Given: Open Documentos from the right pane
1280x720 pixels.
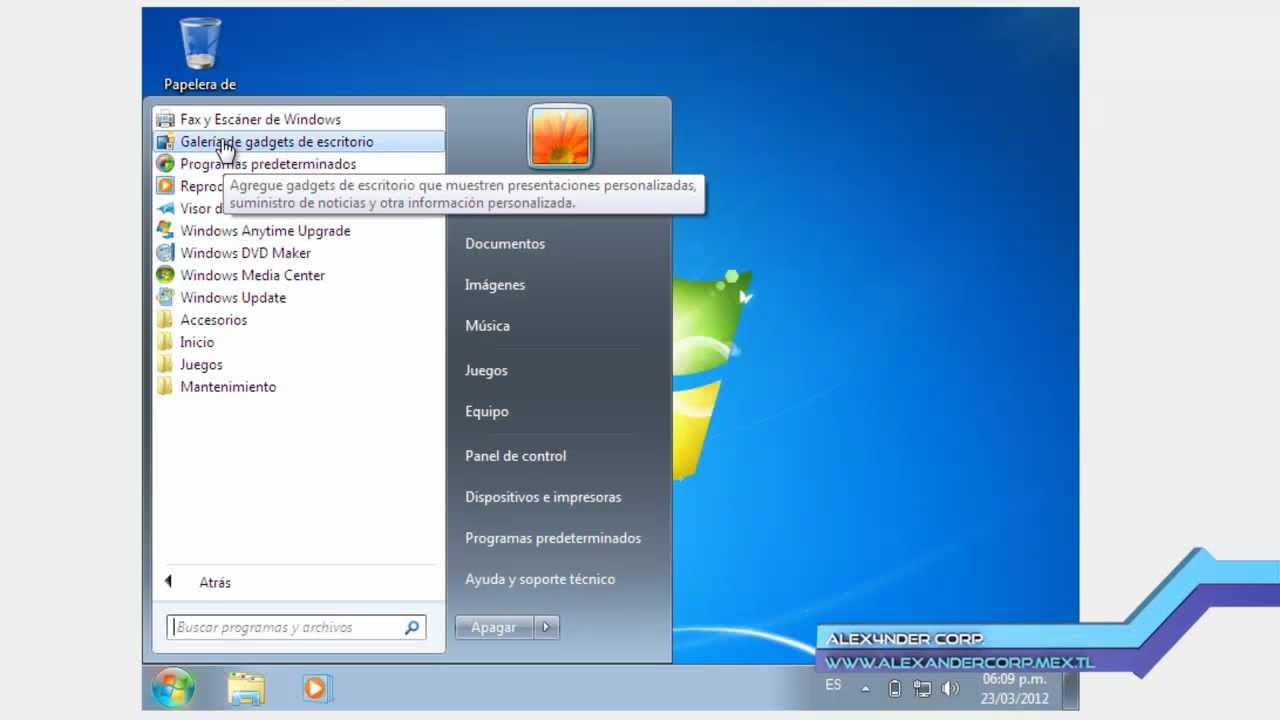Looking at the screenshot, I should pyautogui.click(x=505, y=244).
